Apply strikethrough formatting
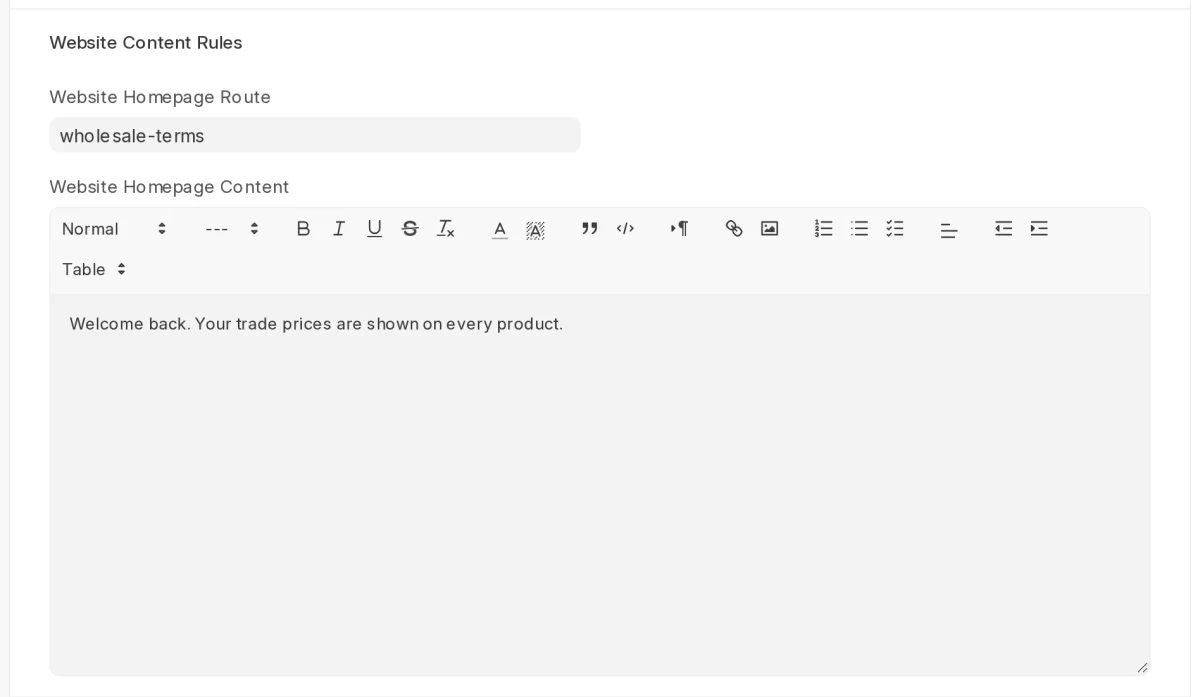The width and height of the screenshot is (1200, 697). 410,229
